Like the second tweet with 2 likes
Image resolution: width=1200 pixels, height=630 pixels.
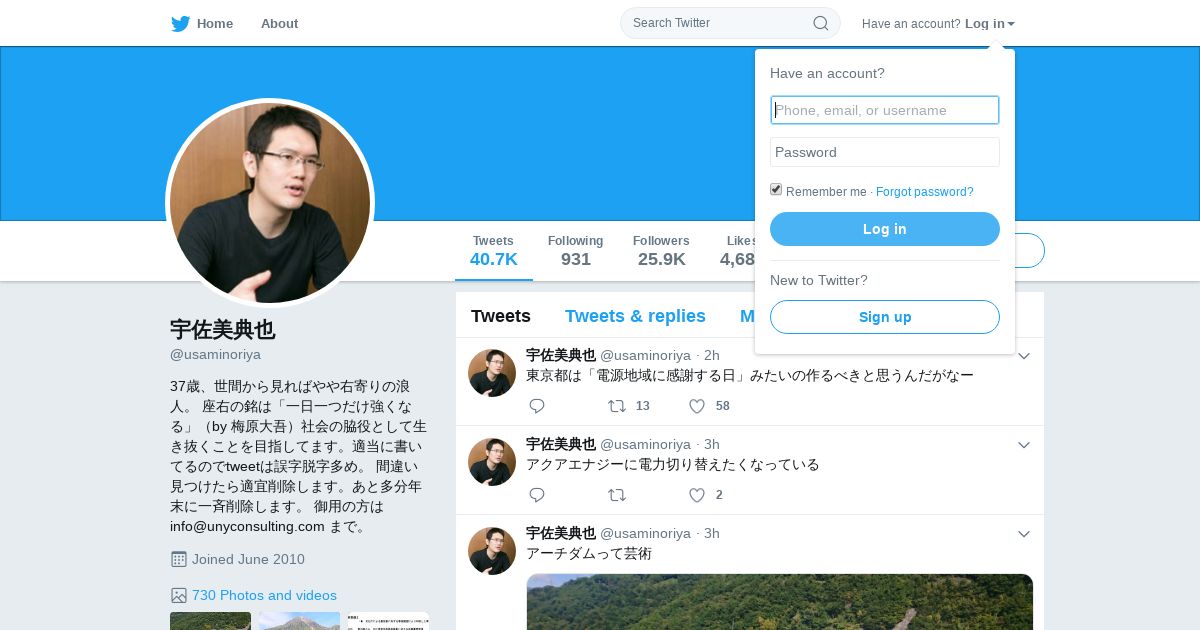697,495
